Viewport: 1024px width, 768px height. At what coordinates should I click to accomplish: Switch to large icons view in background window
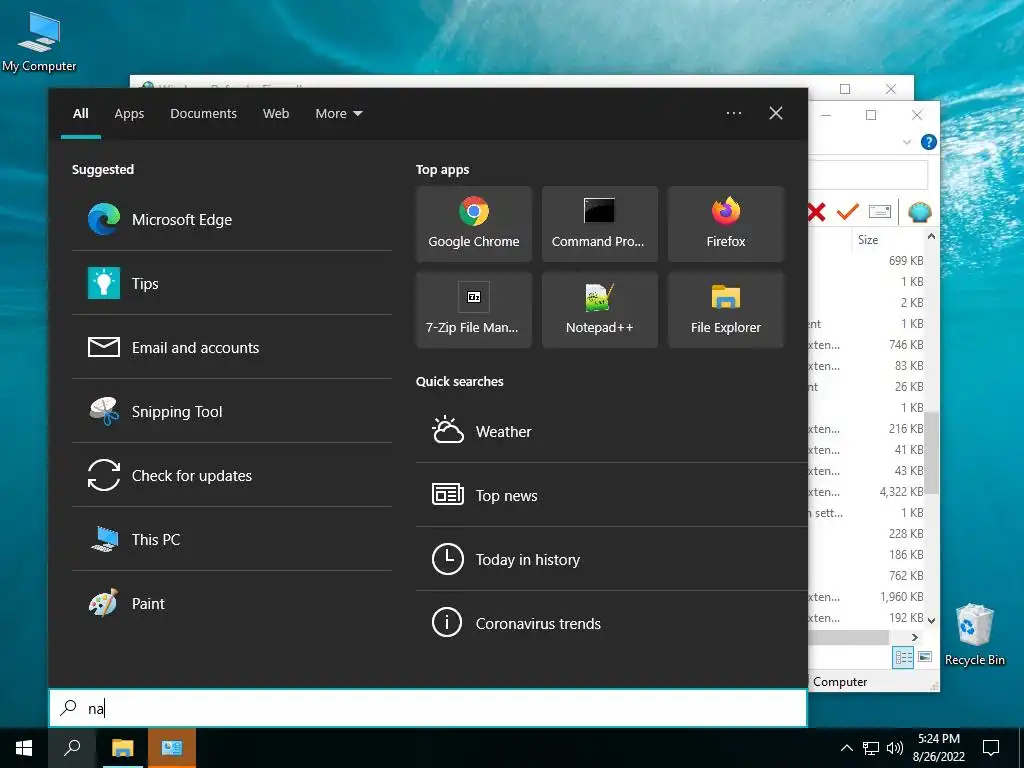925,657
